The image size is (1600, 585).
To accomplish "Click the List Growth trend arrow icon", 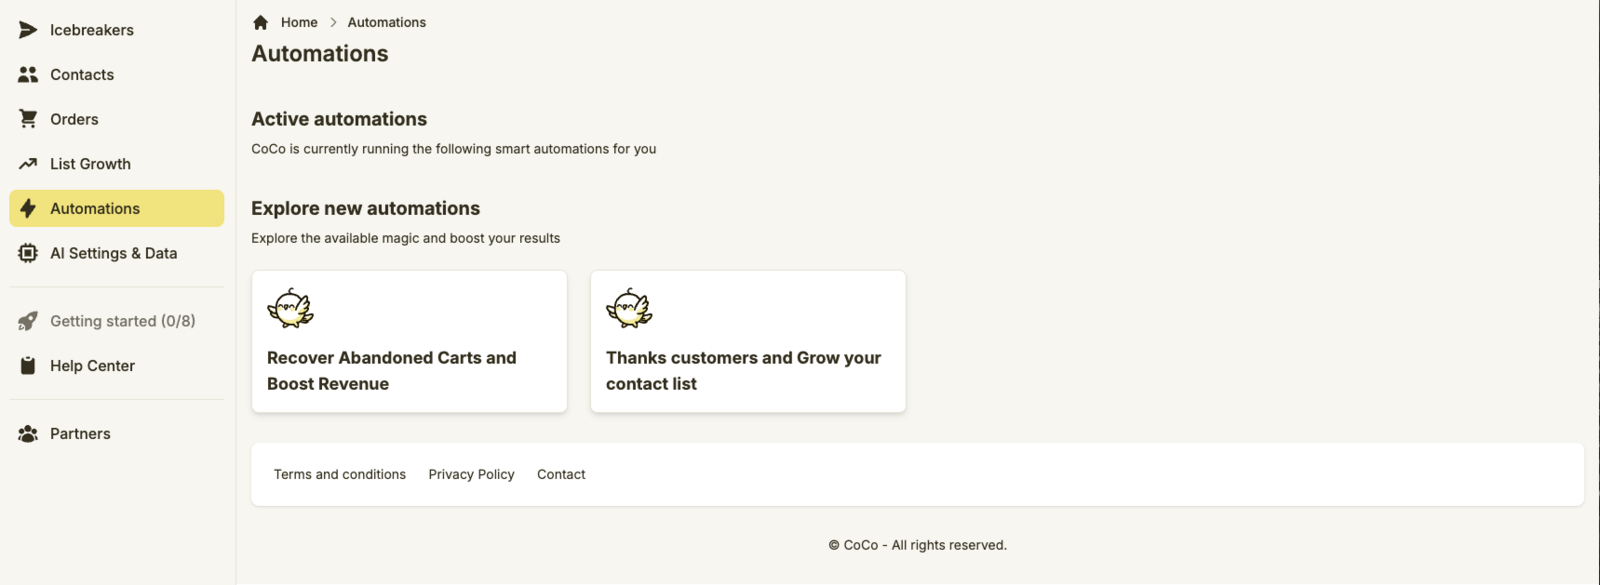I will [x=28, y=164].
